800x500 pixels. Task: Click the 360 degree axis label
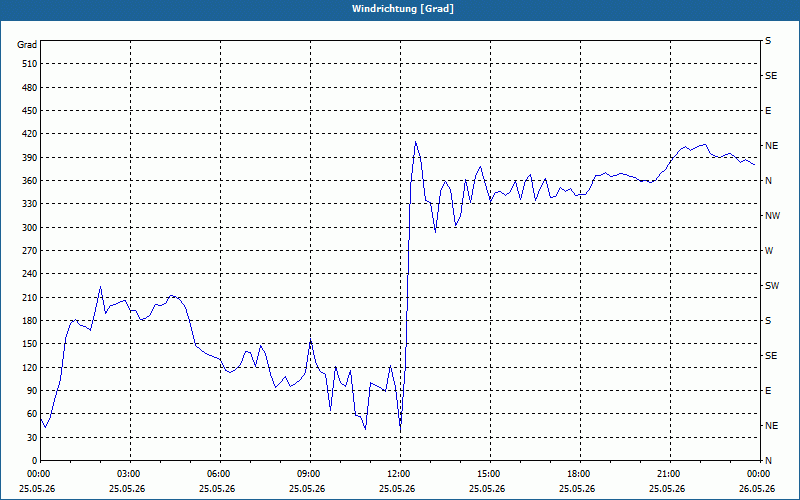point(30,181)
